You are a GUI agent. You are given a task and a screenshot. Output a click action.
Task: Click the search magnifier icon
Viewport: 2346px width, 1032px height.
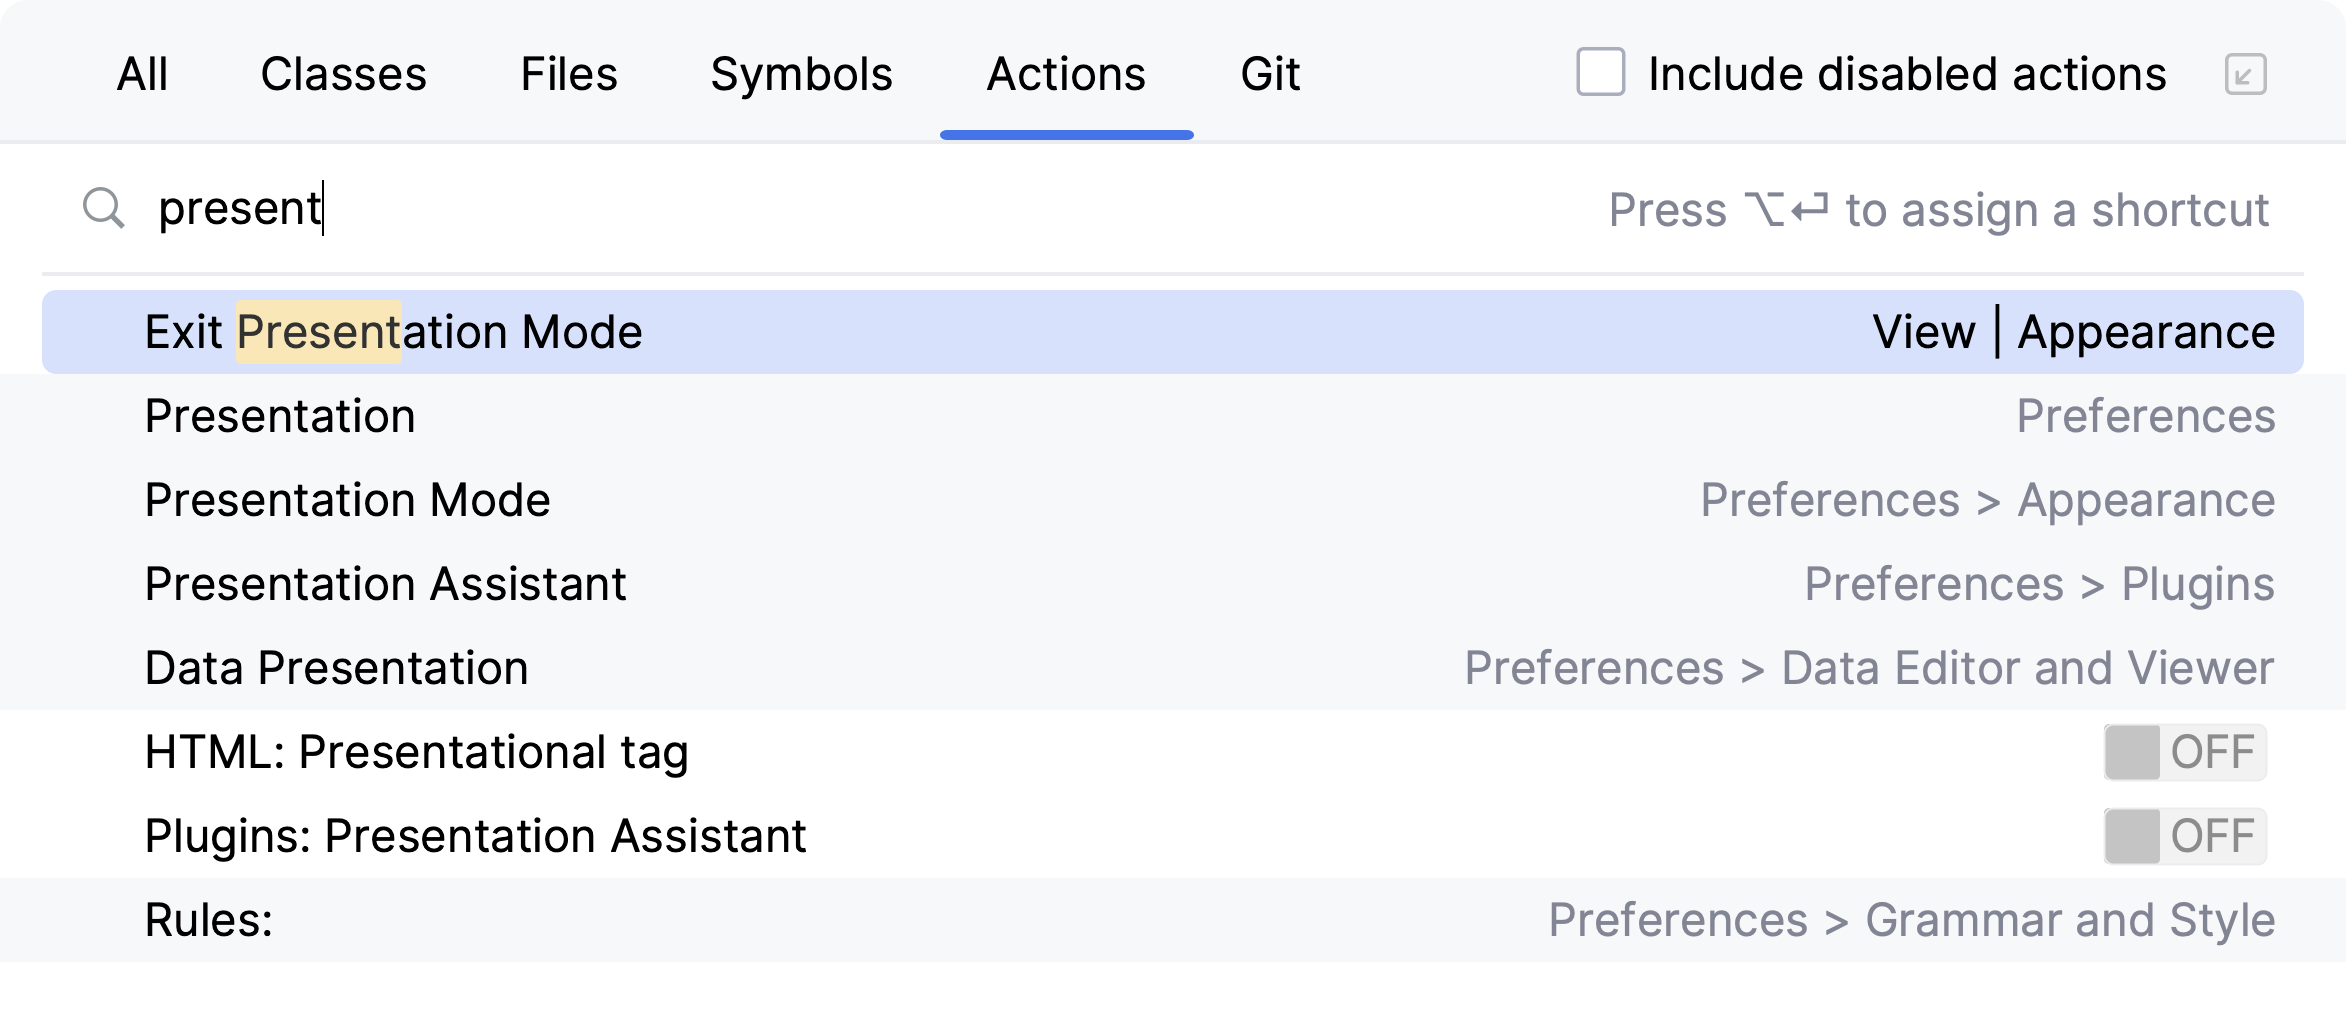pos(103,209)
